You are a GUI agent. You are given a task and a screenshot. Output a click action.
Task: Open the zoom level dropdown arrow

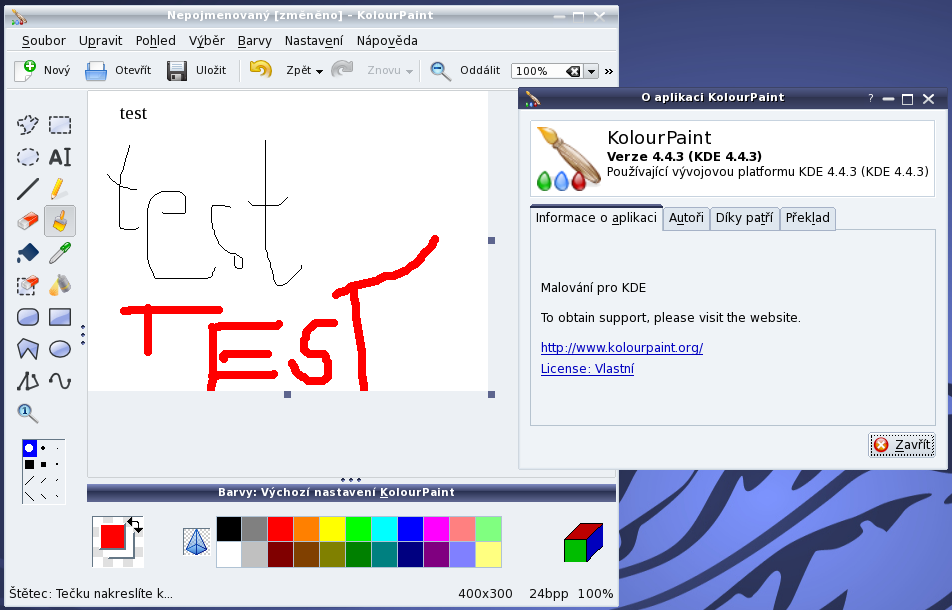pyautogui.click(x=591, y=71)
